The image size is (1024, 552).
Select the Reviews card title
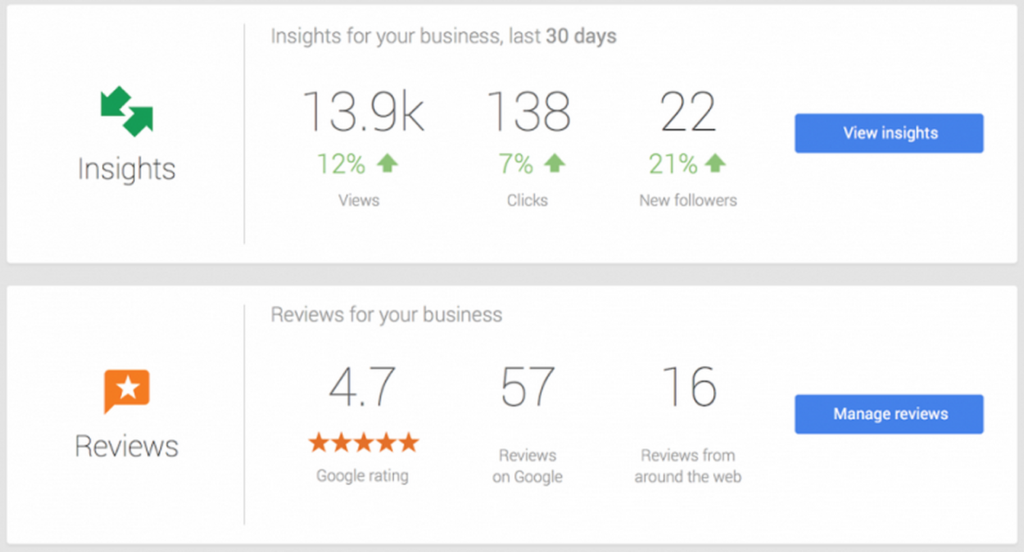[x=127, y=447]
